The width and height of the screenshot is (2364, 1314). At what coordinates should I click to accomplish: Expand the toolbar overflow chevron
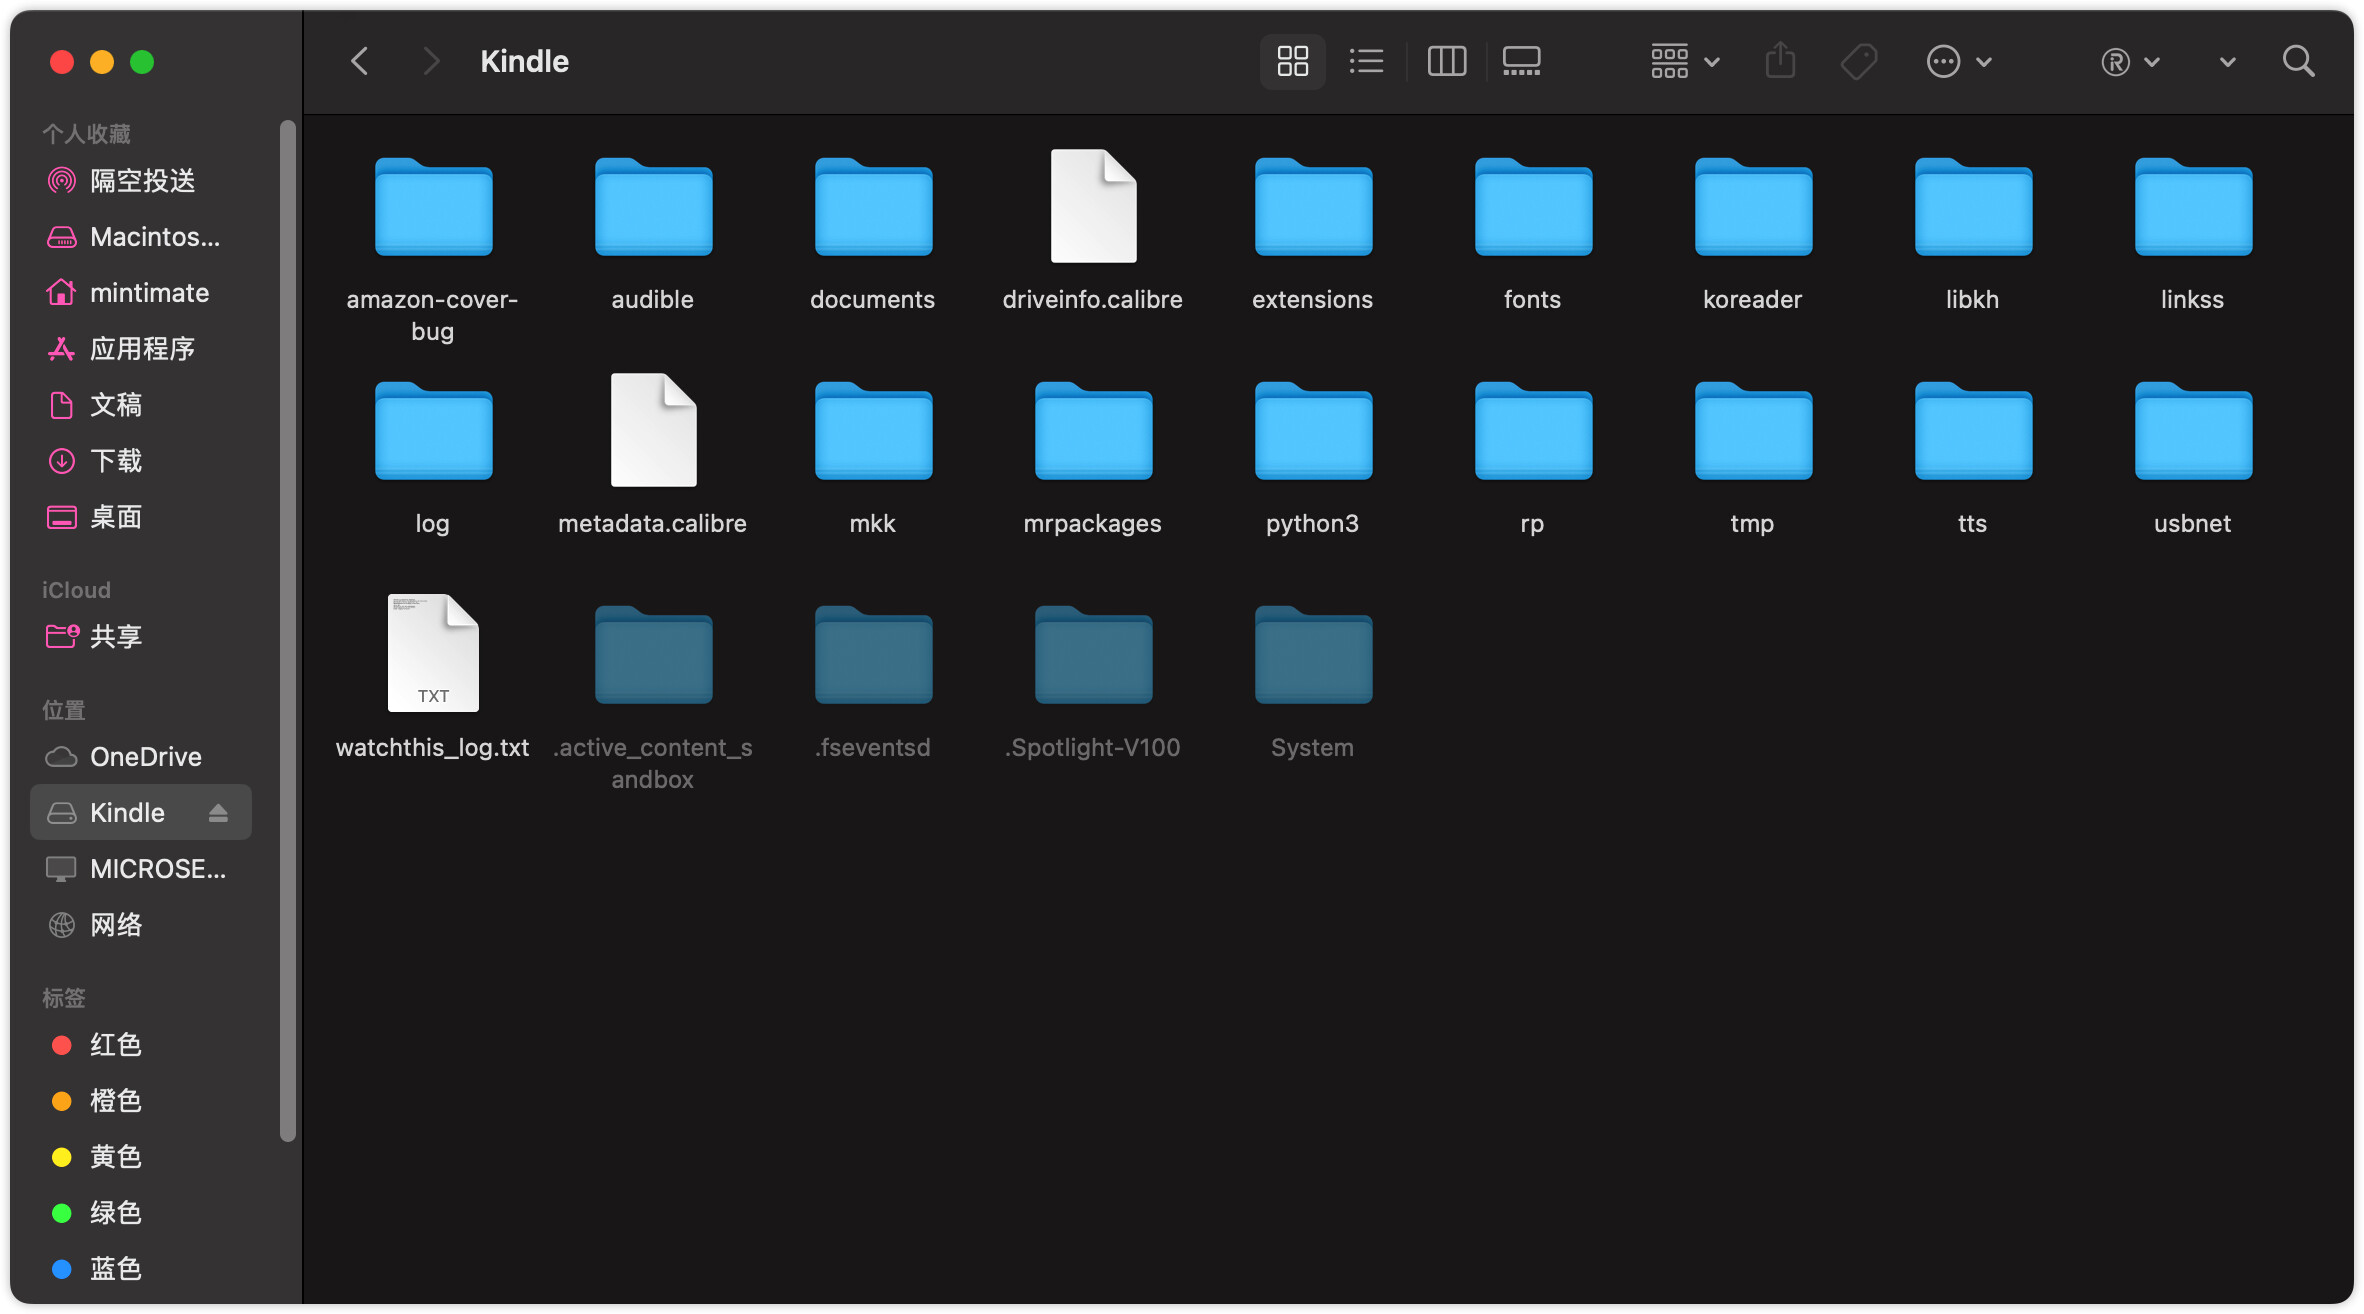(x=2227, y=62)
